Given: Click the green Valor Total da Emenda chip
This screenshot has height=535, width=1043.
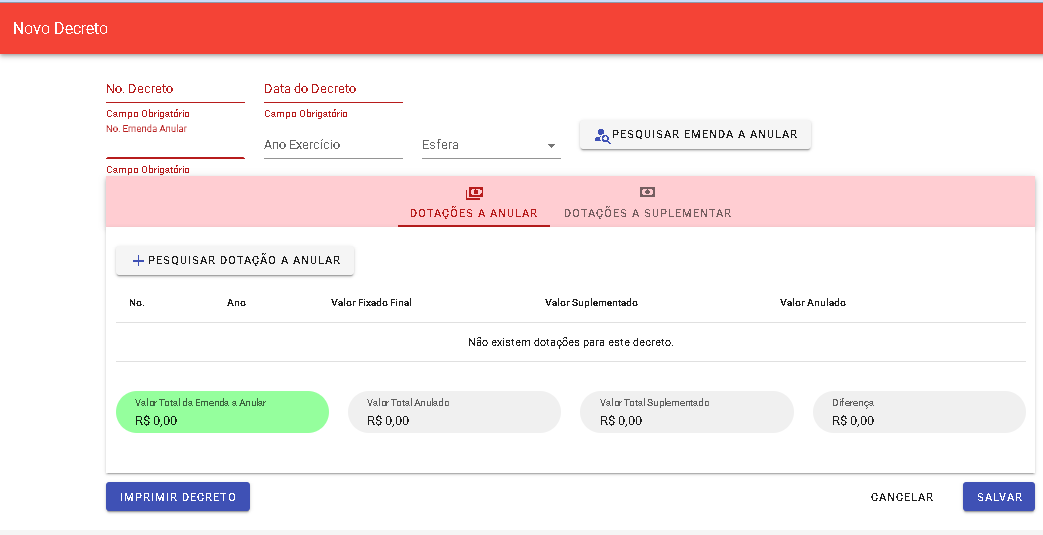Looking at the screenshot, I should [222, 412].
